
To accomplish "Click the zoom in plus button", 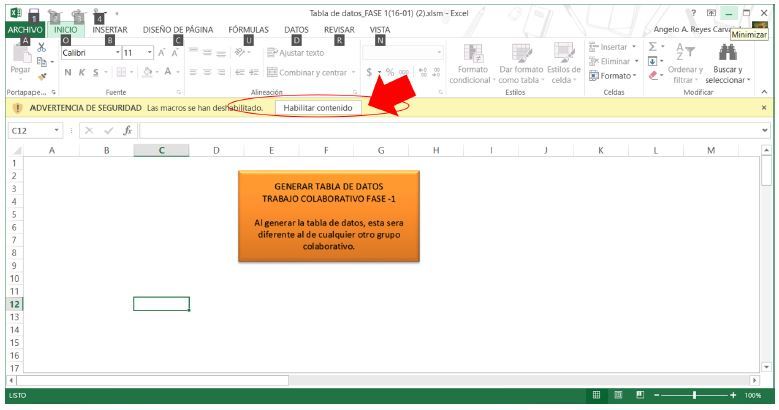I will tap(733, 395).
